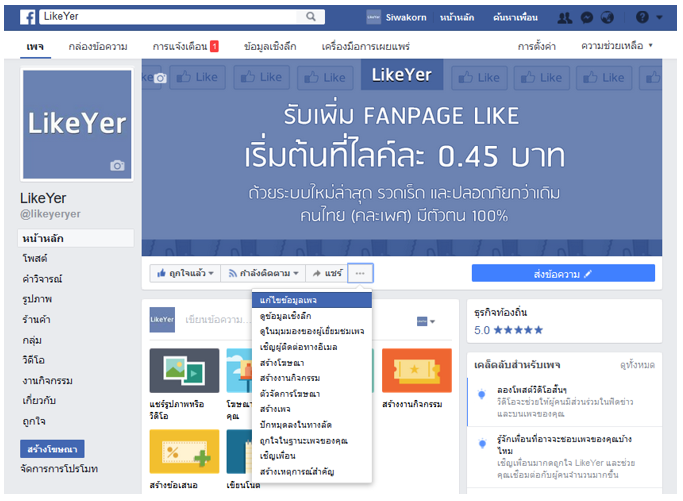The height and width of the screenshot is (501, 683).
Task: Switch to เครื่องมือการเผยแพร่ tab
Action: pyautogui.click(x=365, y=46)
